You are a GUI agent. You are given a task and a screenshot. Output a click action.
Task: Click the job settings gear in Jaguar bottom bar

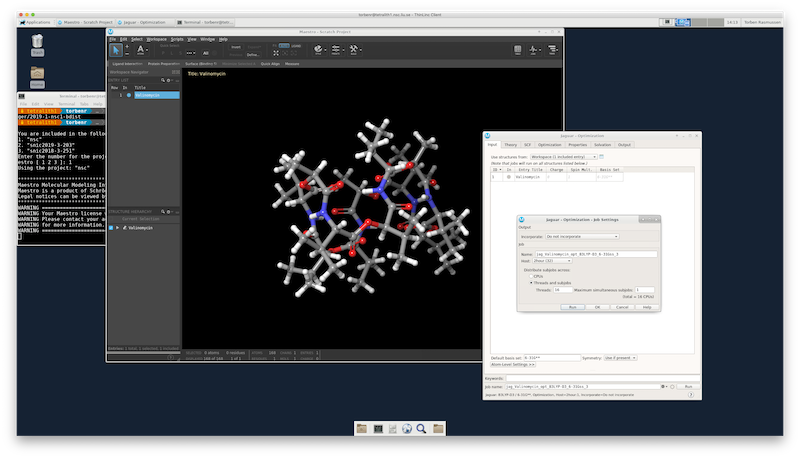click(663, 387)
